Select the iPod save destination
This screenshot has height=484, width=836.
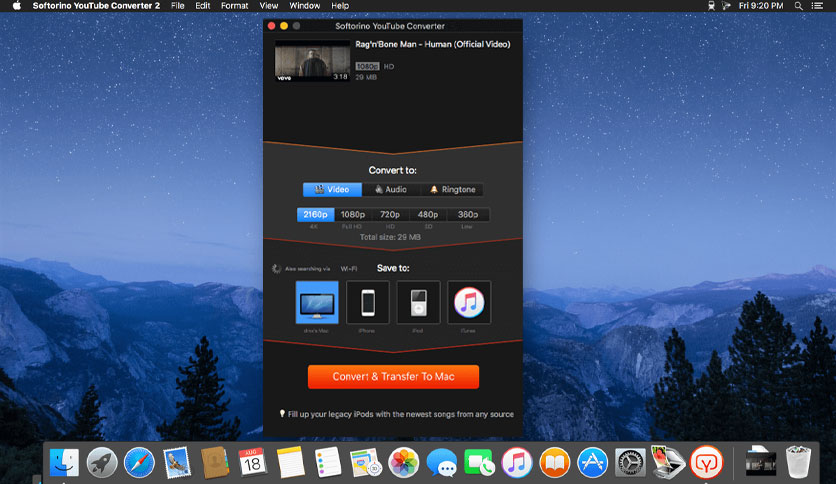coord(419,302)
